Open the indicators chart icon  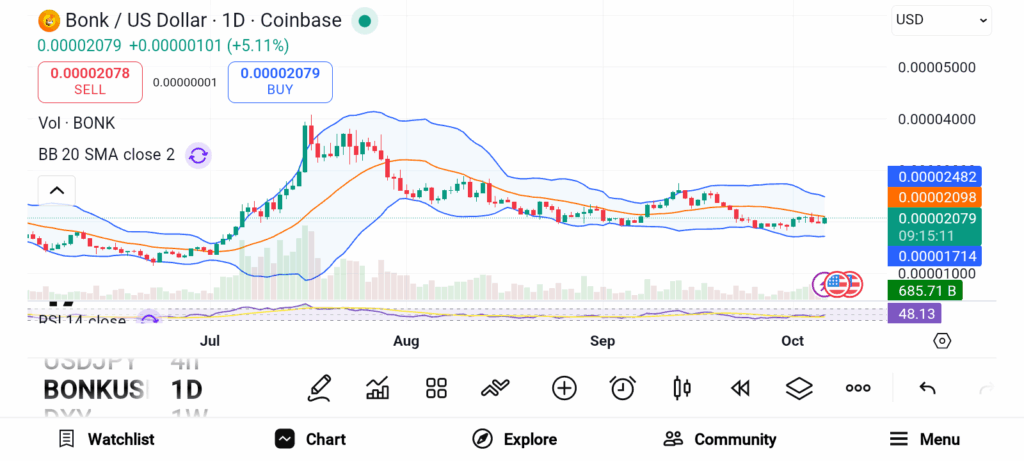378,388
